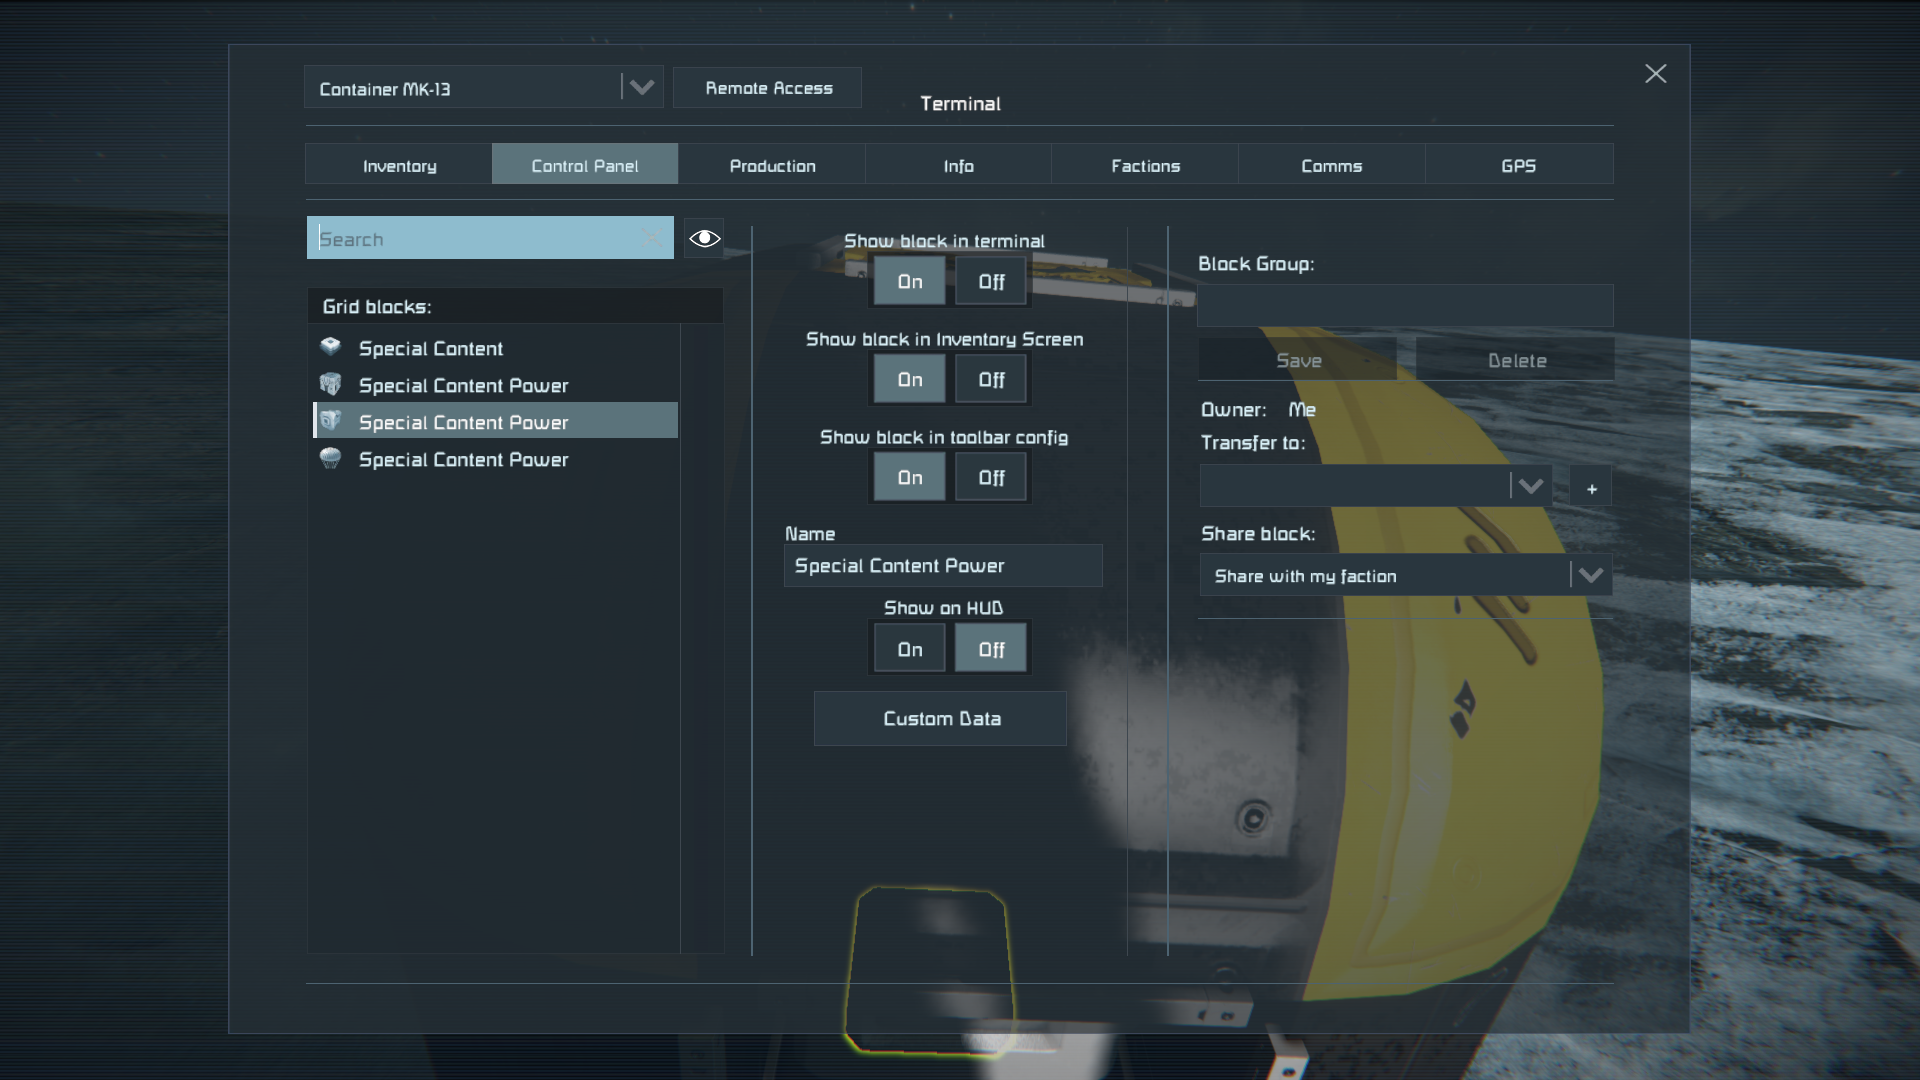Viewport: 1920px width, 1080px height.
Task: Click the first Special Content Power icon
Action: pyautogui.click(x=331, y=384)
